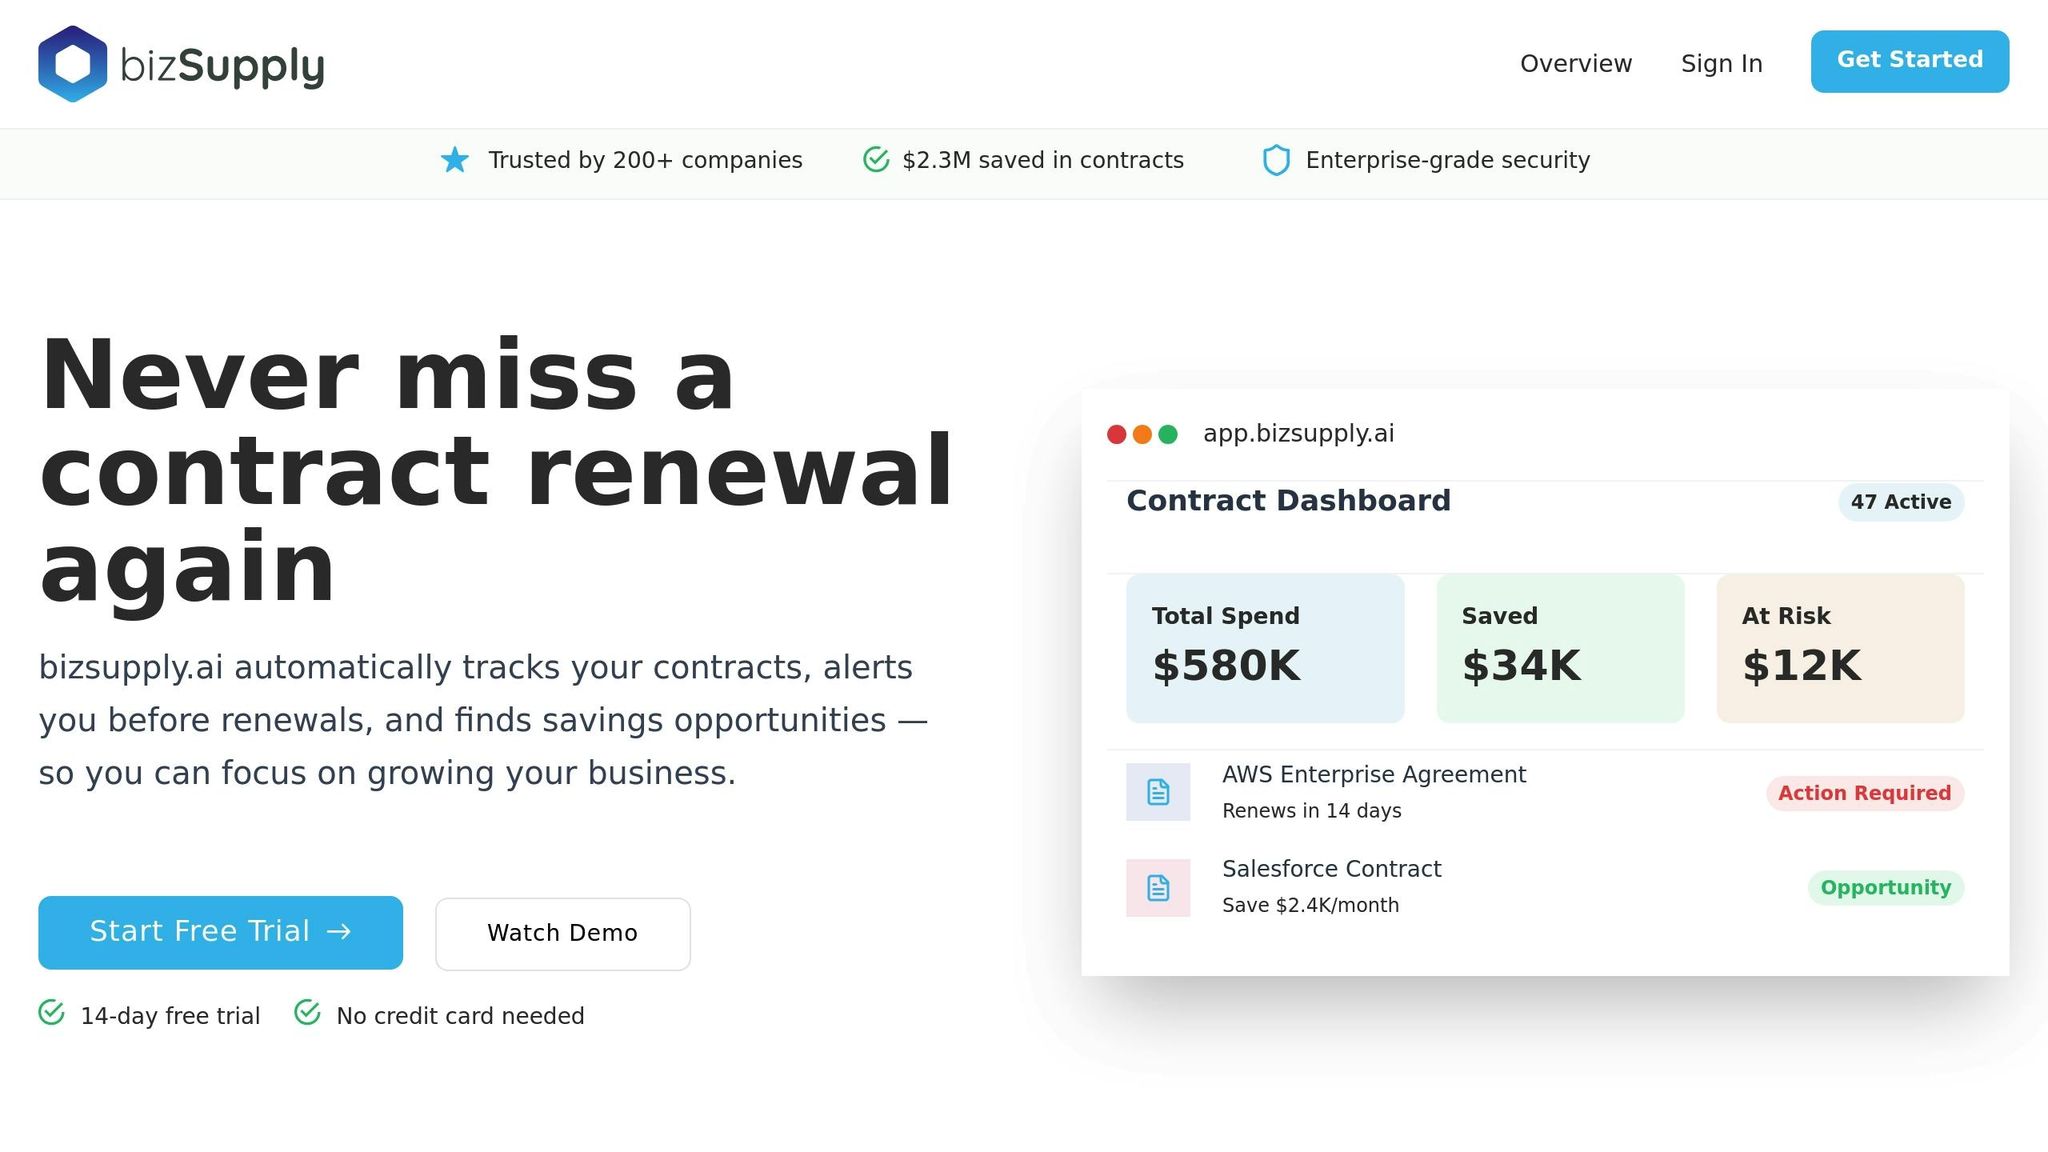Click the At Risk $12K card

[1840, 648]
